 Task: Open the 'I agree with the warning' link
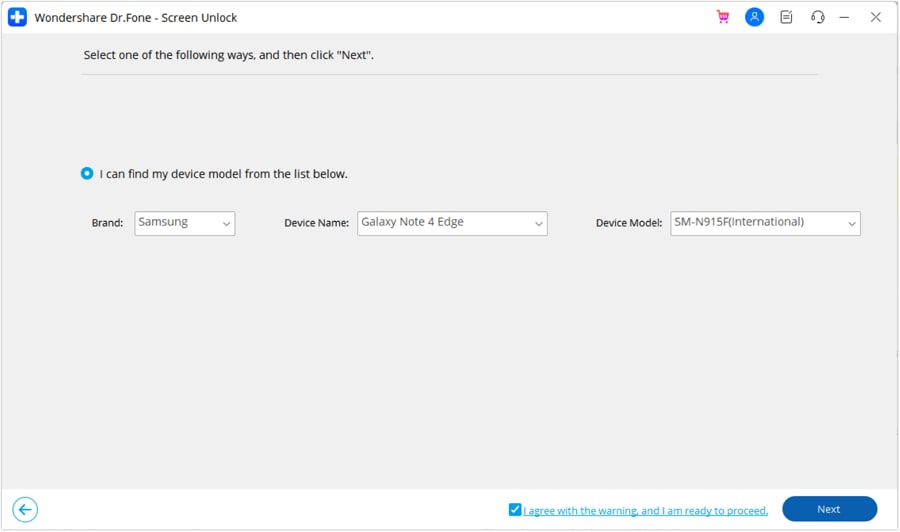point(645,510)
